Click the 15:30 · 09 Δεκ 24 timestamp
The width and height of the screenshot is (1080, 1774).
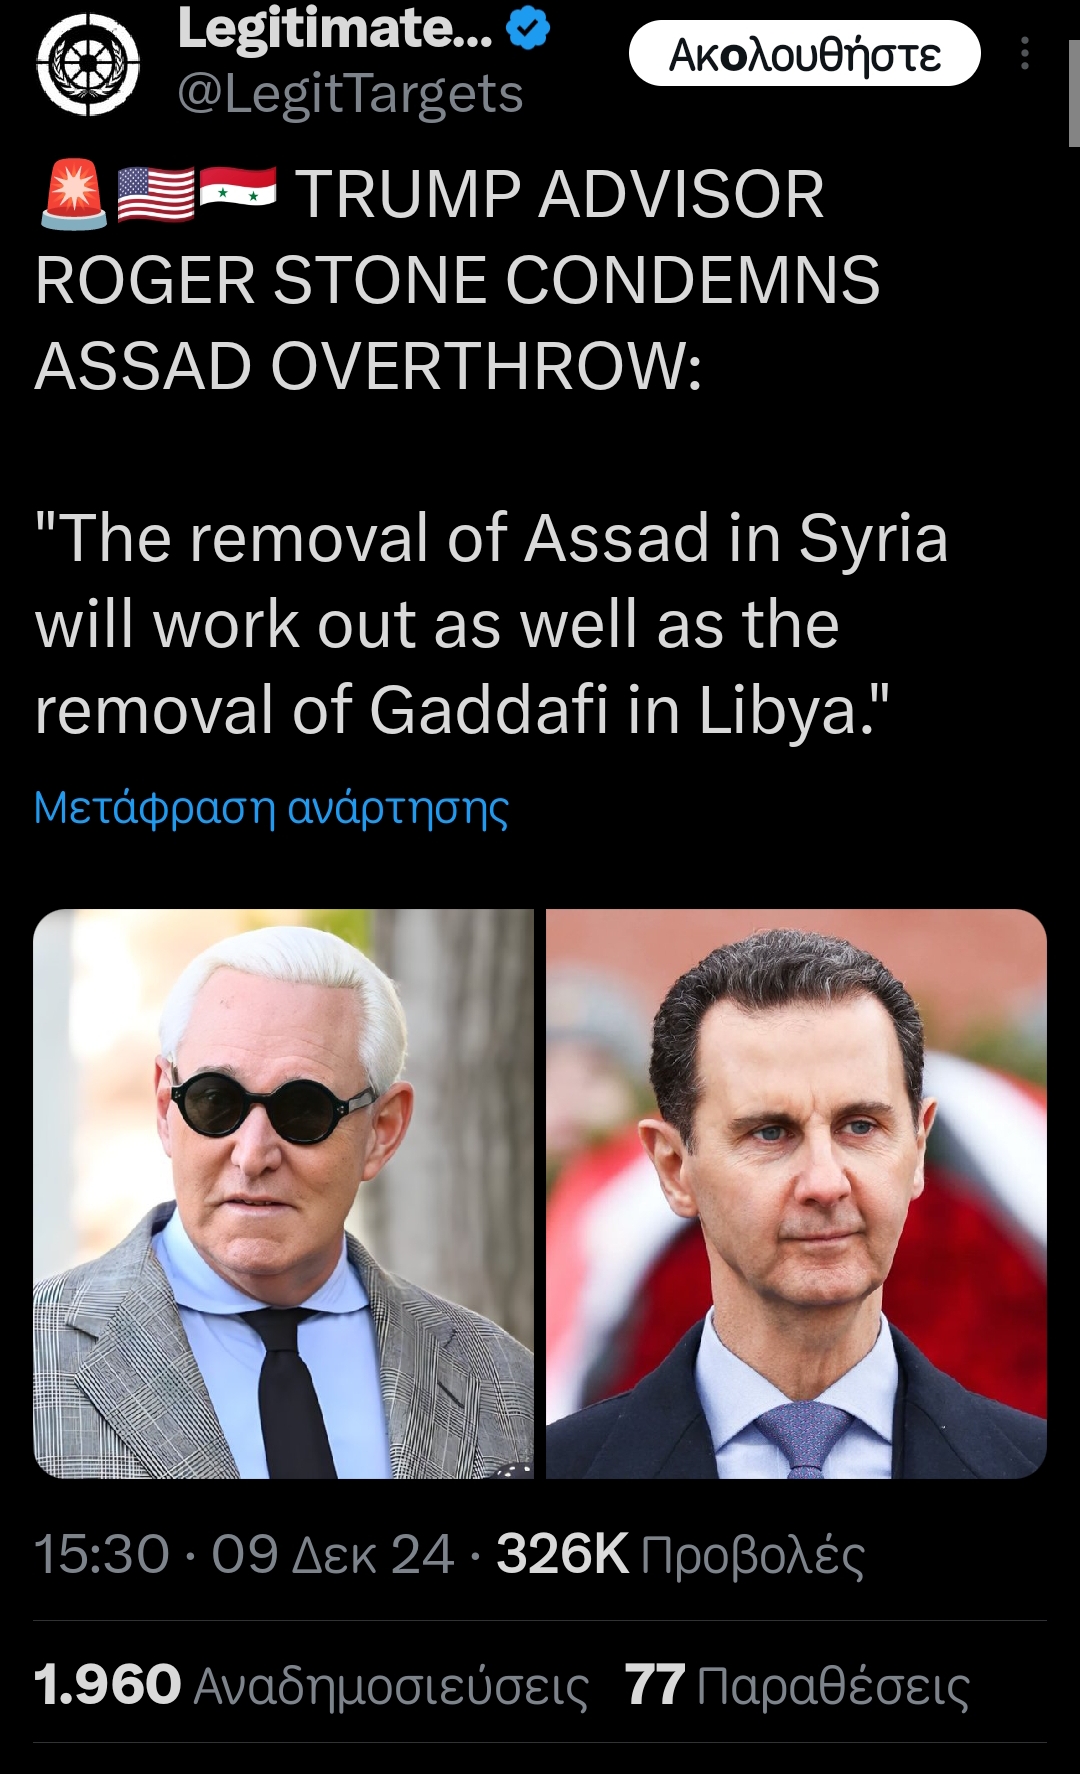(x=244, y=1555)
